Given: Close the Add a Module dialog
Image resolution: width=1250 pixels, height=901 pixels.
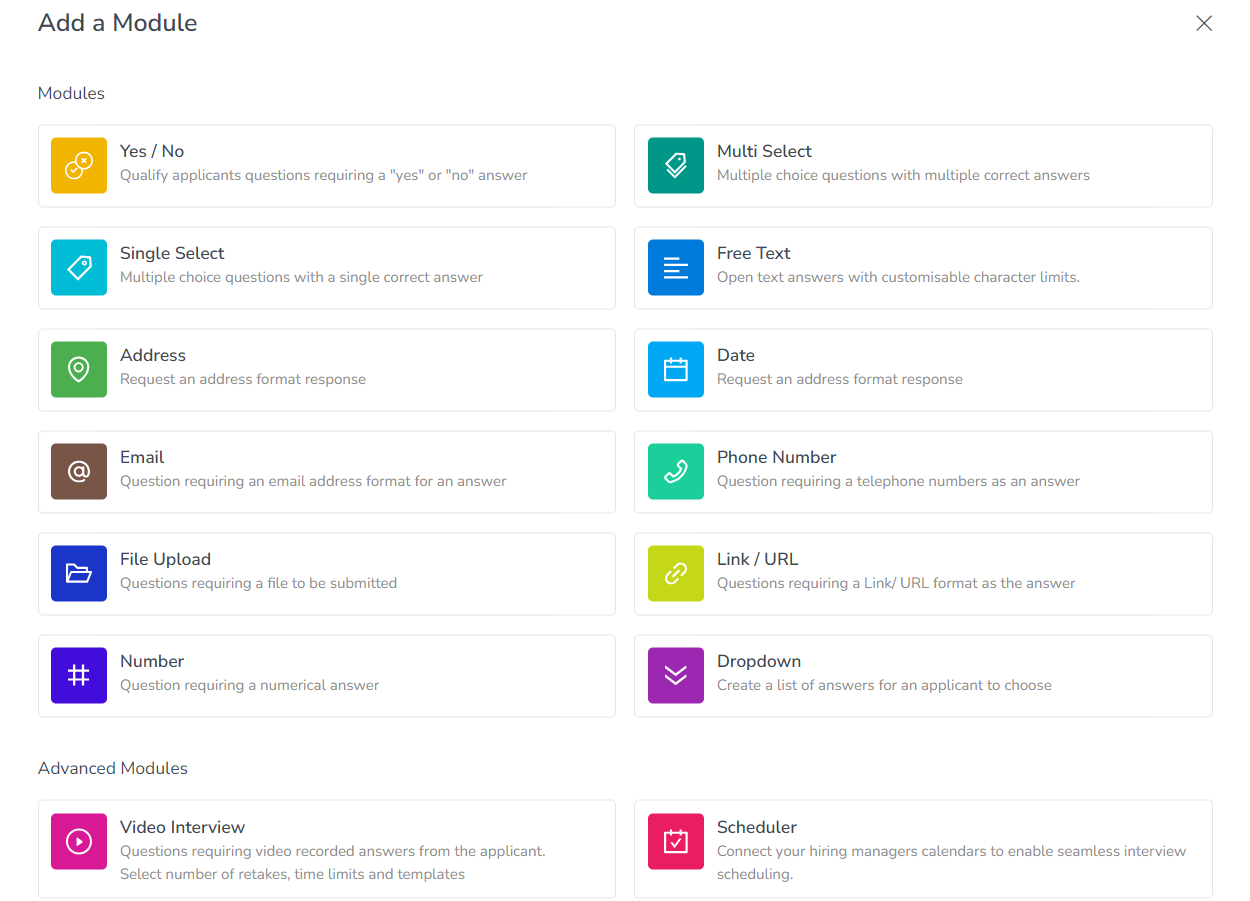Looking at the screenshot, I should [1204, 23].
